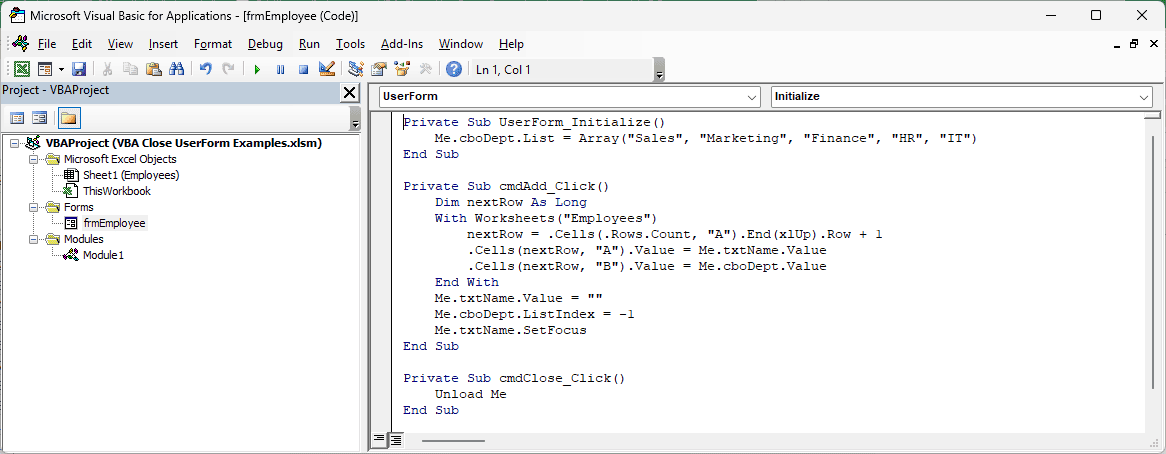Open the Format menu
This screenshot has width=1166, height=454.
pos(213,44)
